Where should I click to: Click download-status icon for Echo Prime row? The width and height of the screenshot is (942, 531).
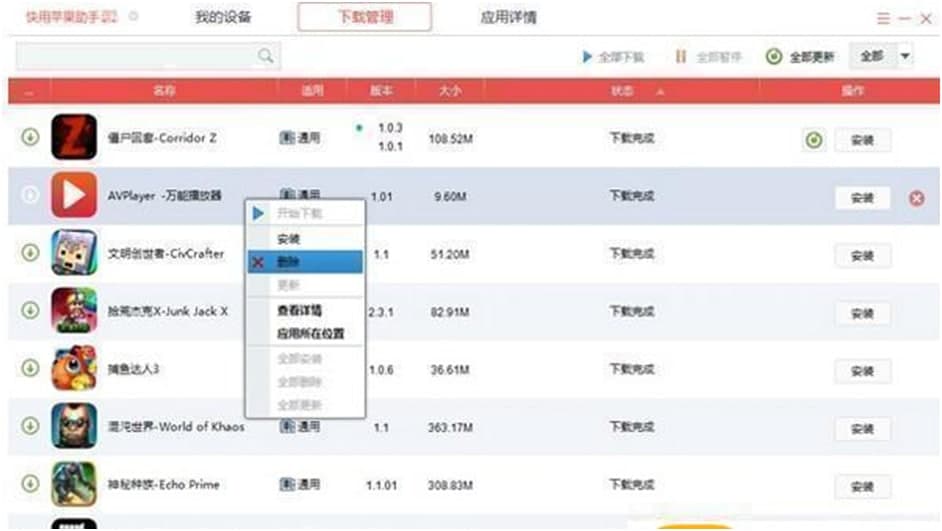tap(30, 483)
